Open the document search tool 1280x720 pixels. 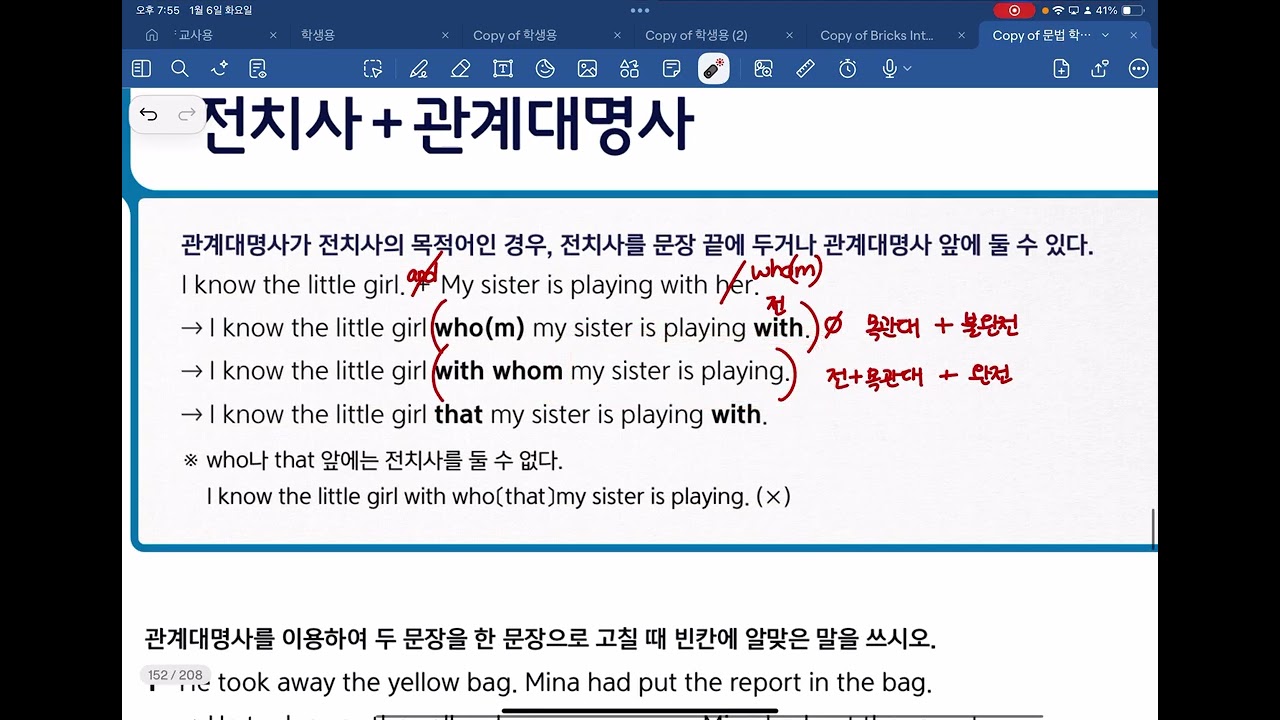click(180, 69)
